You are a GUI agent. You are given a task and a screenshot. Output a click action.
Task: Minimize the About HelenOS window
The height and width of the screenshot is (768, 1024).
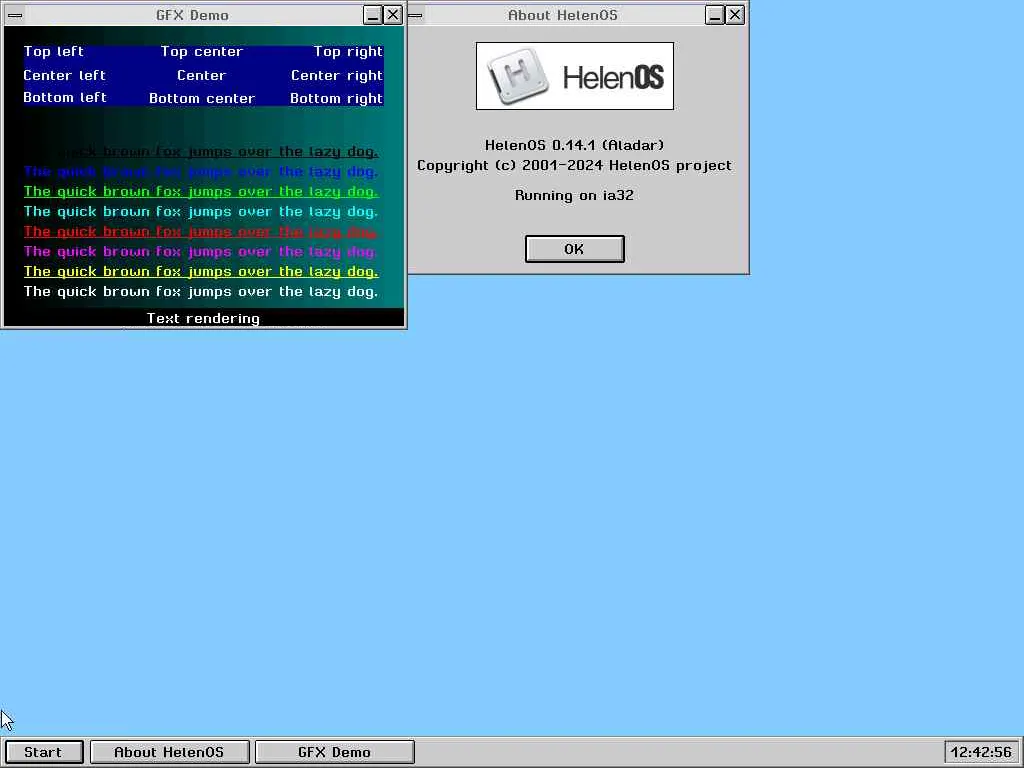[715, 15]
